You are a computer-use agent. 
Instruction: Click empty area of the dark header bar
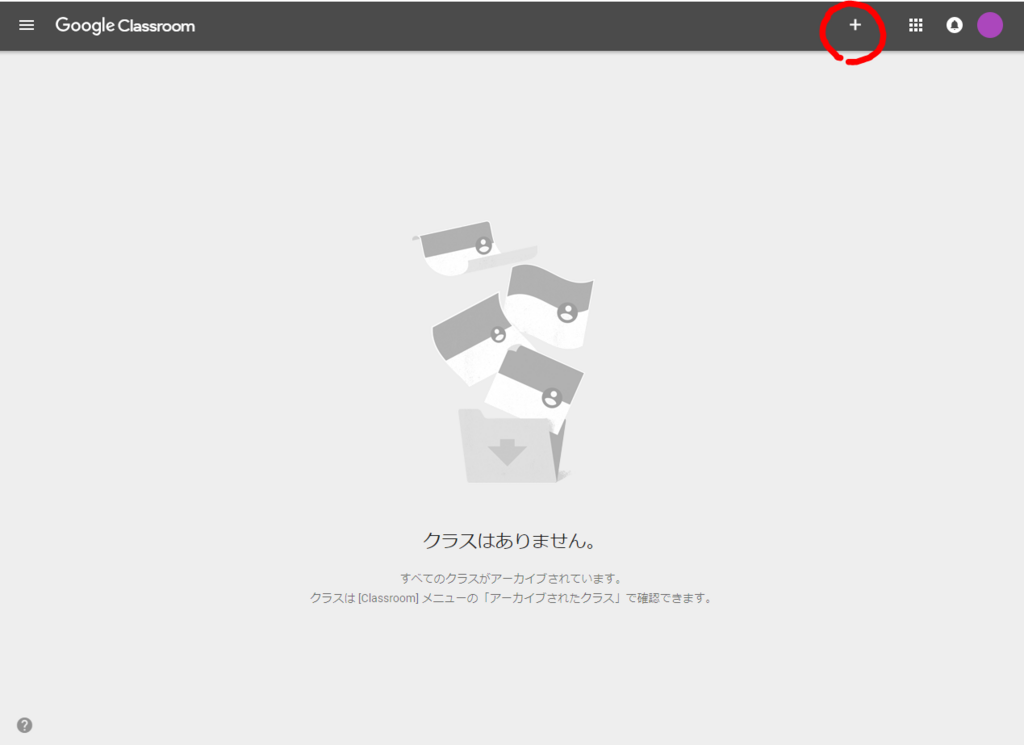(496, 25)
